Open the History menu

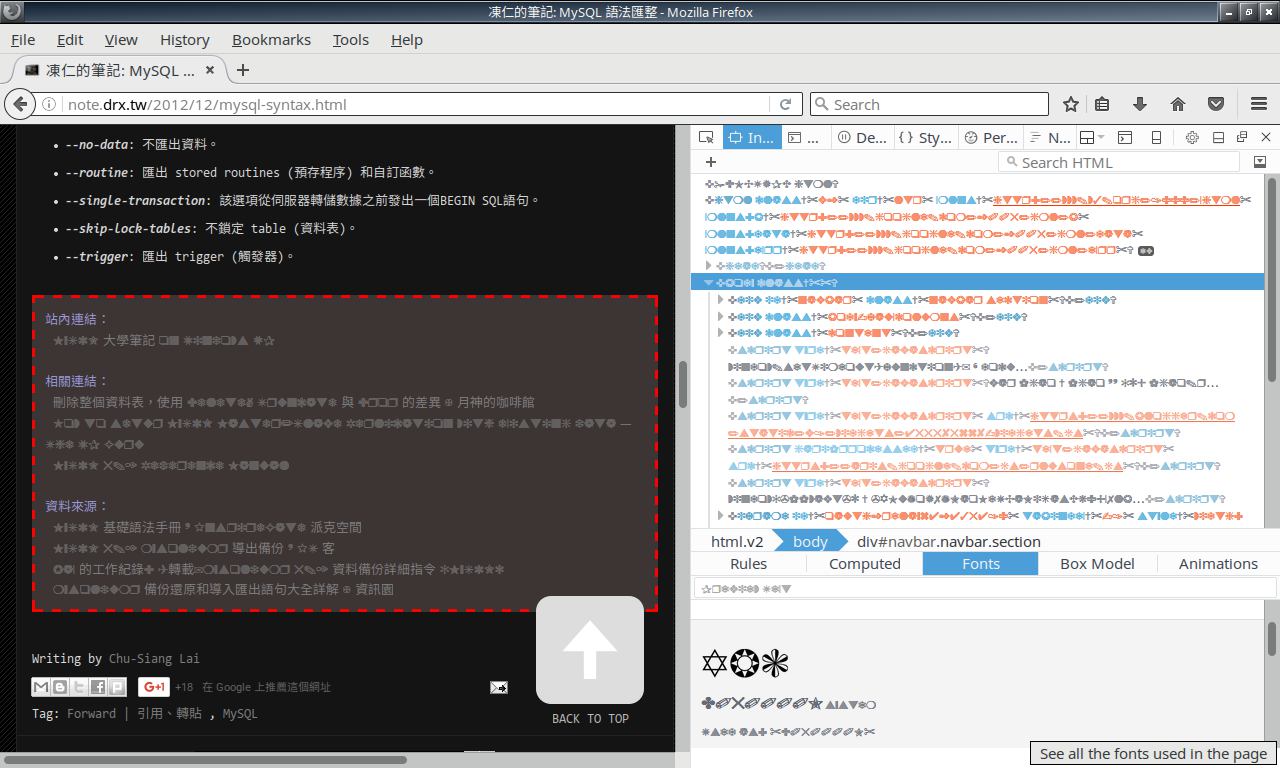coord(184,40)
